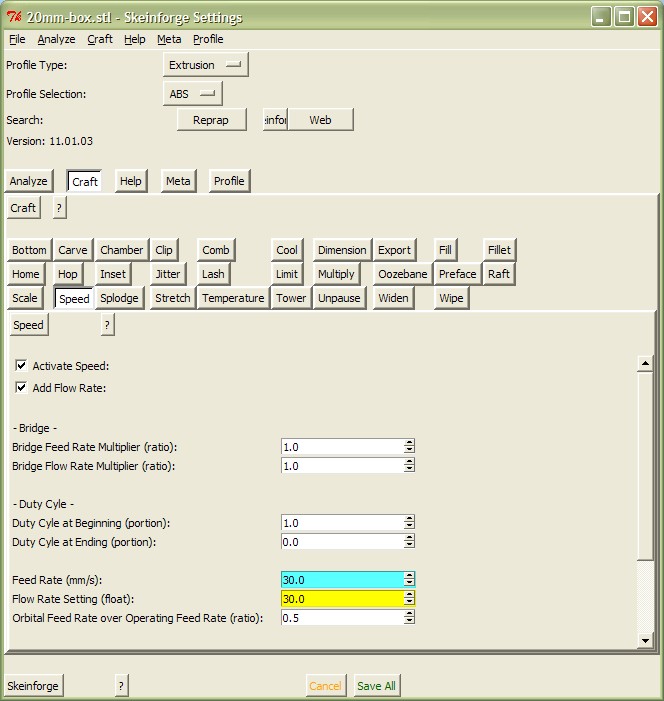Increment the Feed Rate spinner arrows
Screen dimensions: 664x701
409,576
